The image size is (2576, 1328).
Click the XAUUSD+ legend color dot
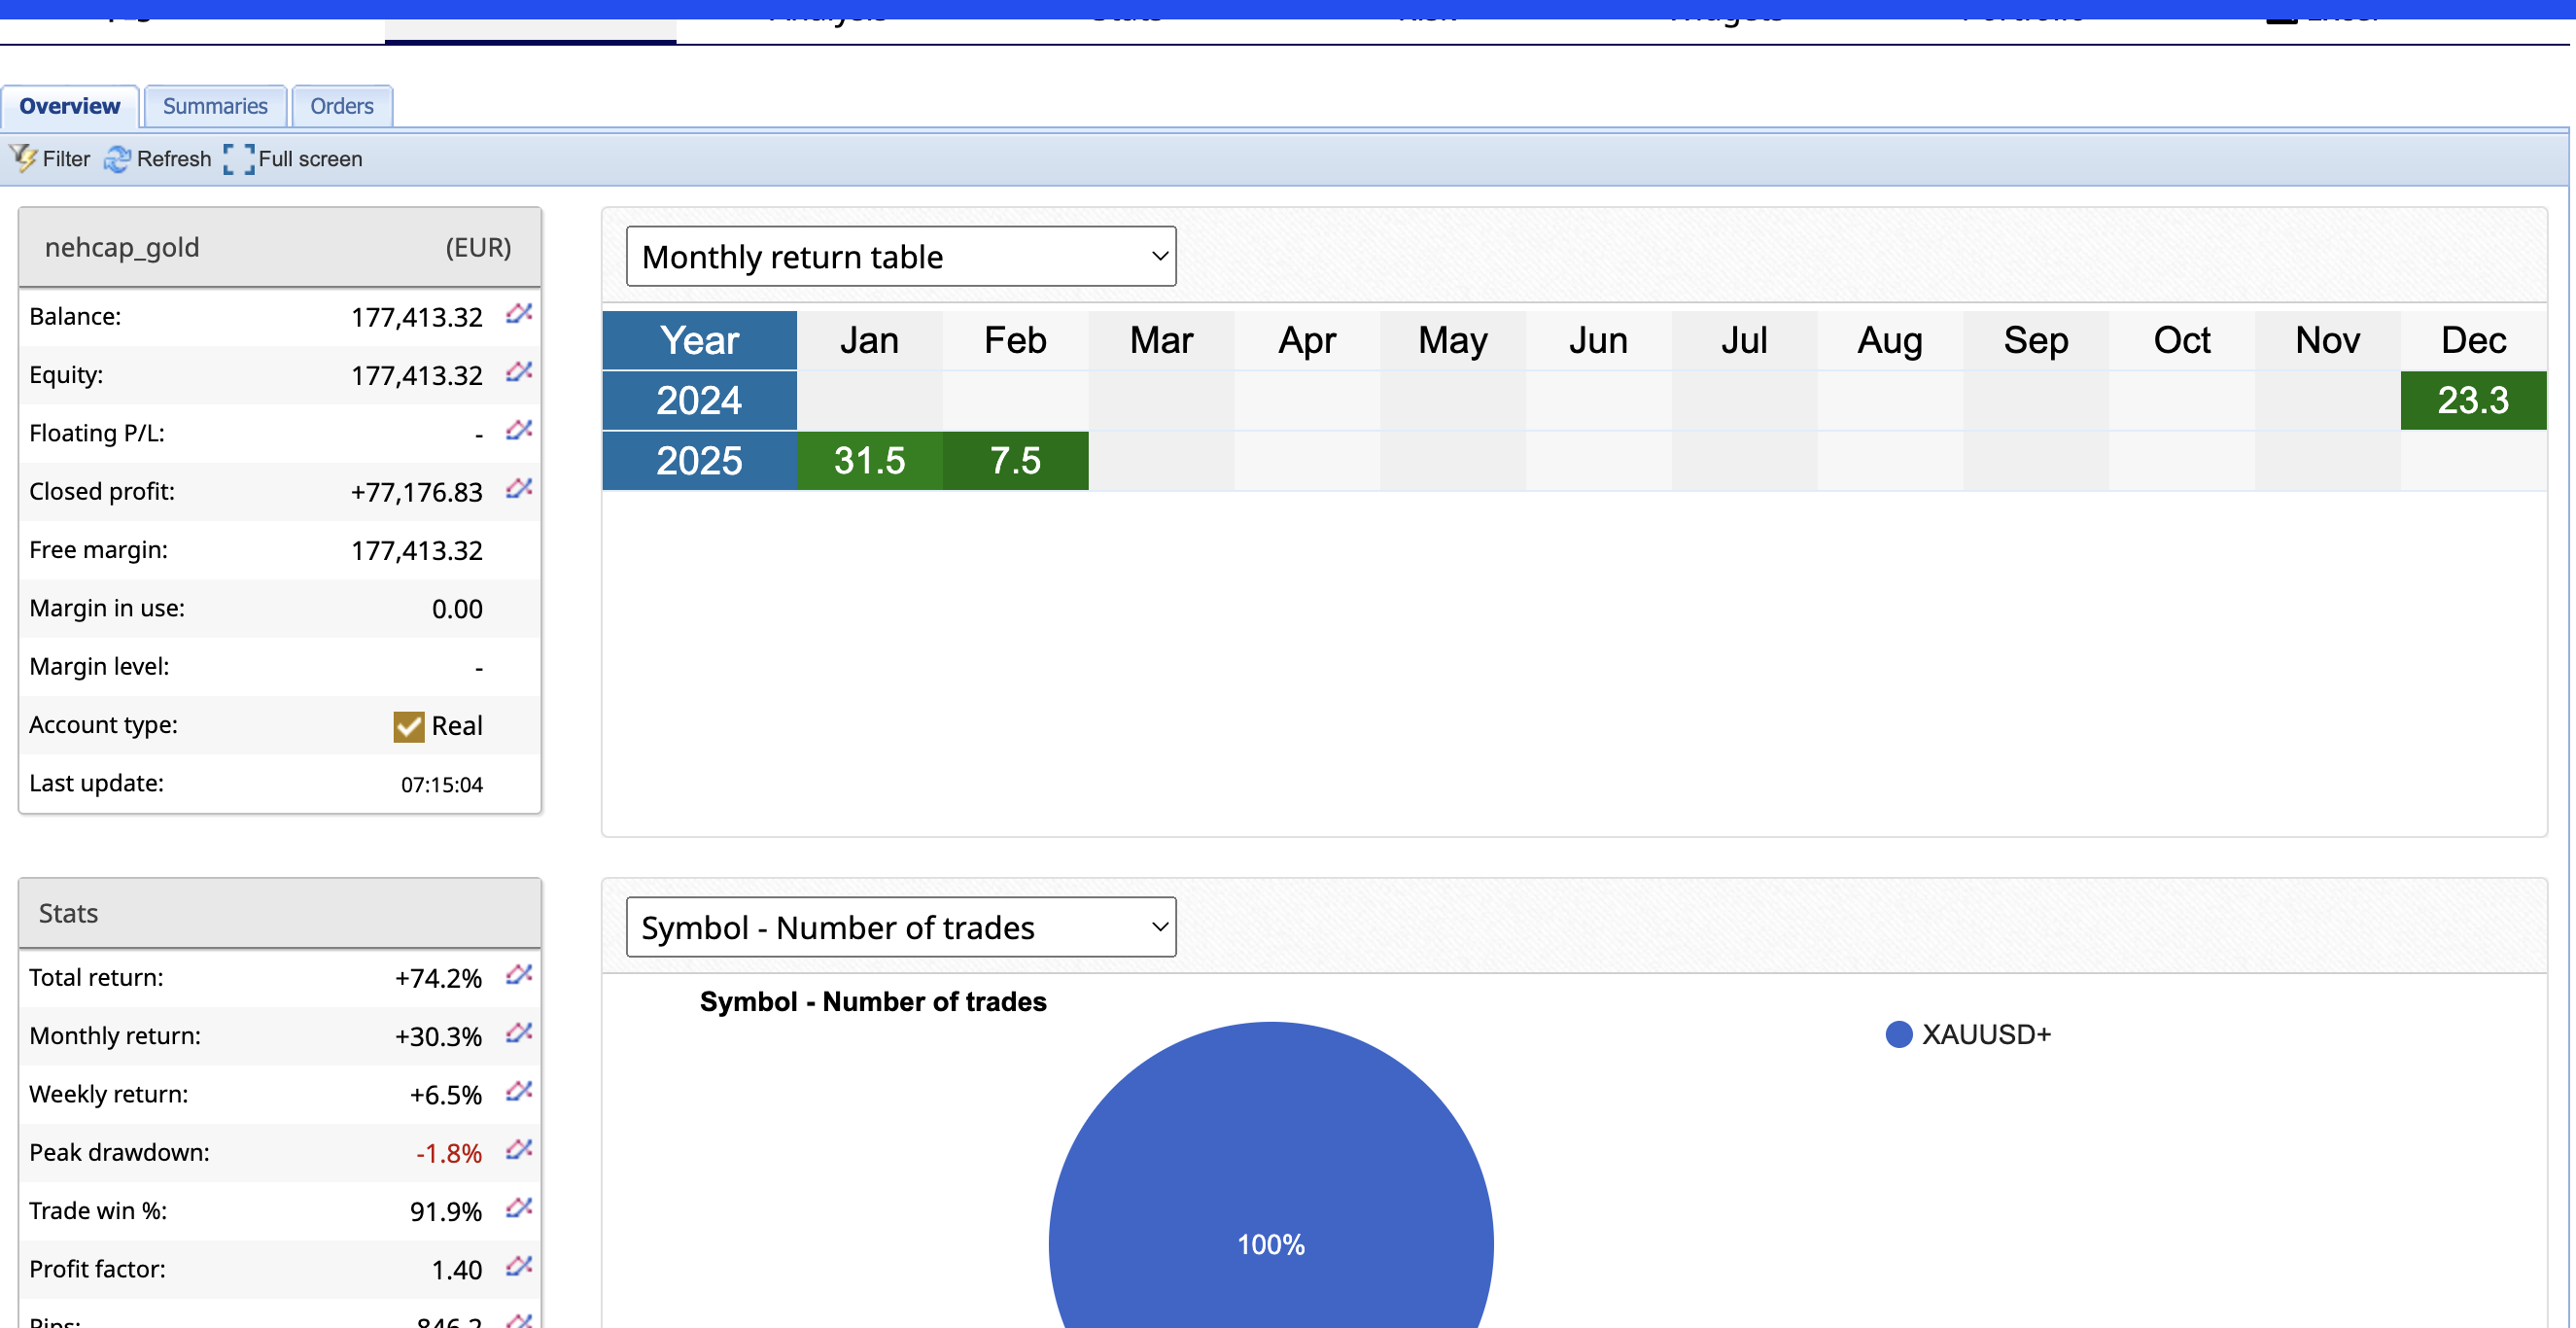1898,1034
